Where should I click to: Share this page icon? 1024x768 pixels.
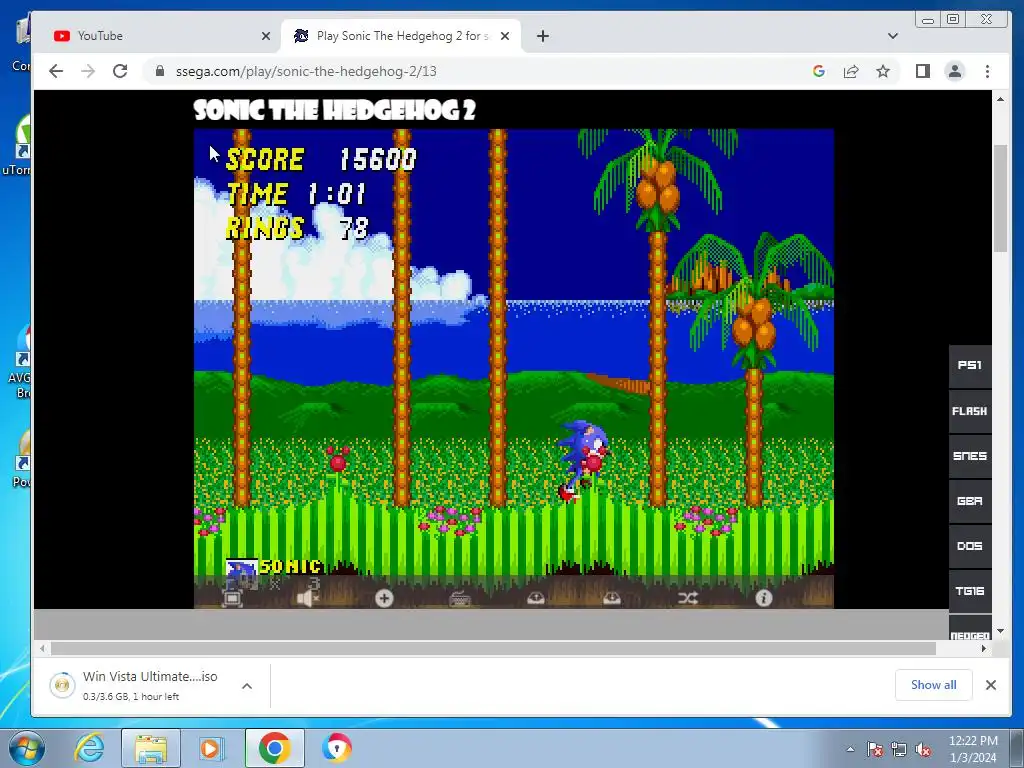(x=851, y=71)
